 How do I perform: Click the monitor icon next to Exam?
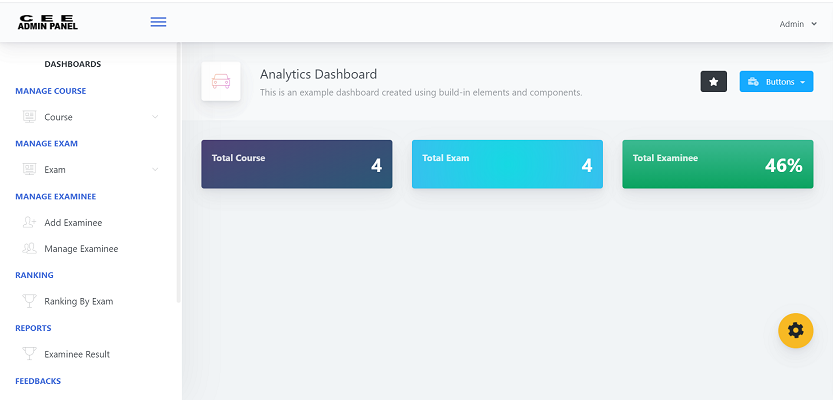[x=30, y=169]
